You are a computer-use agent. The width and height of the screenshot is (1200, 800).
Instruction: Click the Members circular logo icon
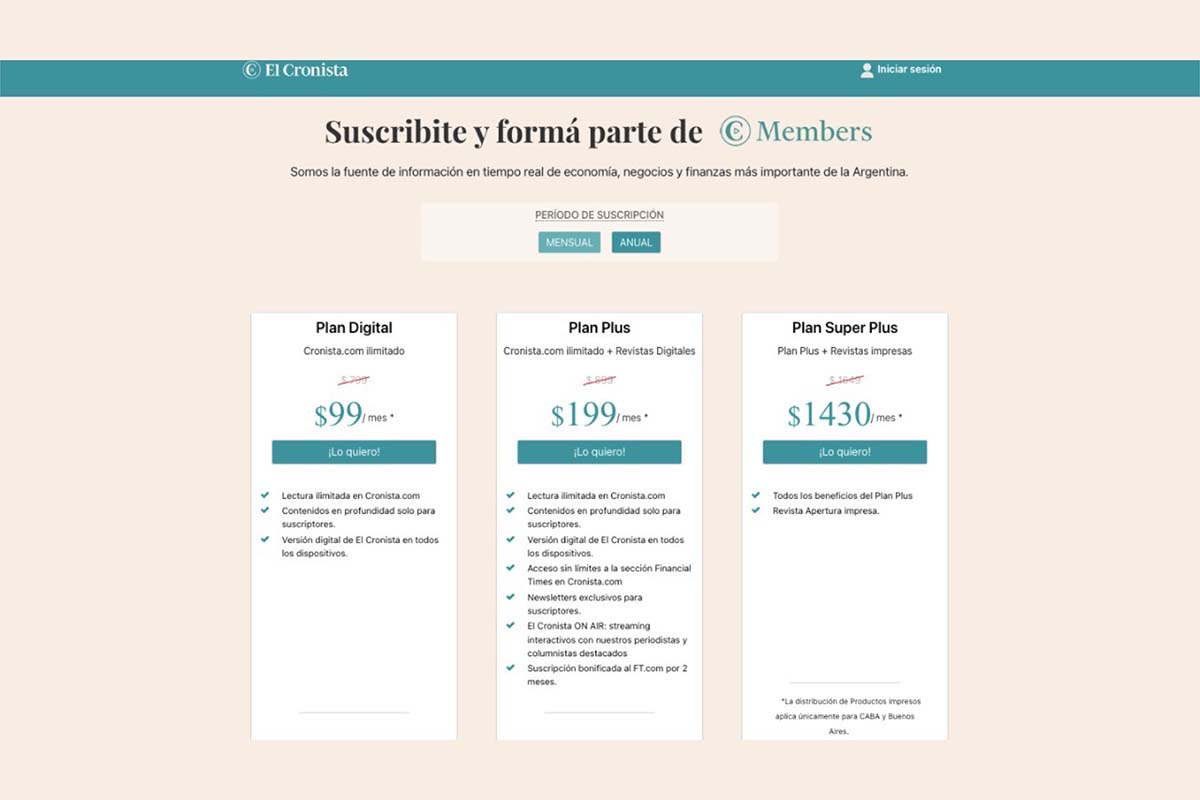pyautogui.click(x=735, y=131)
